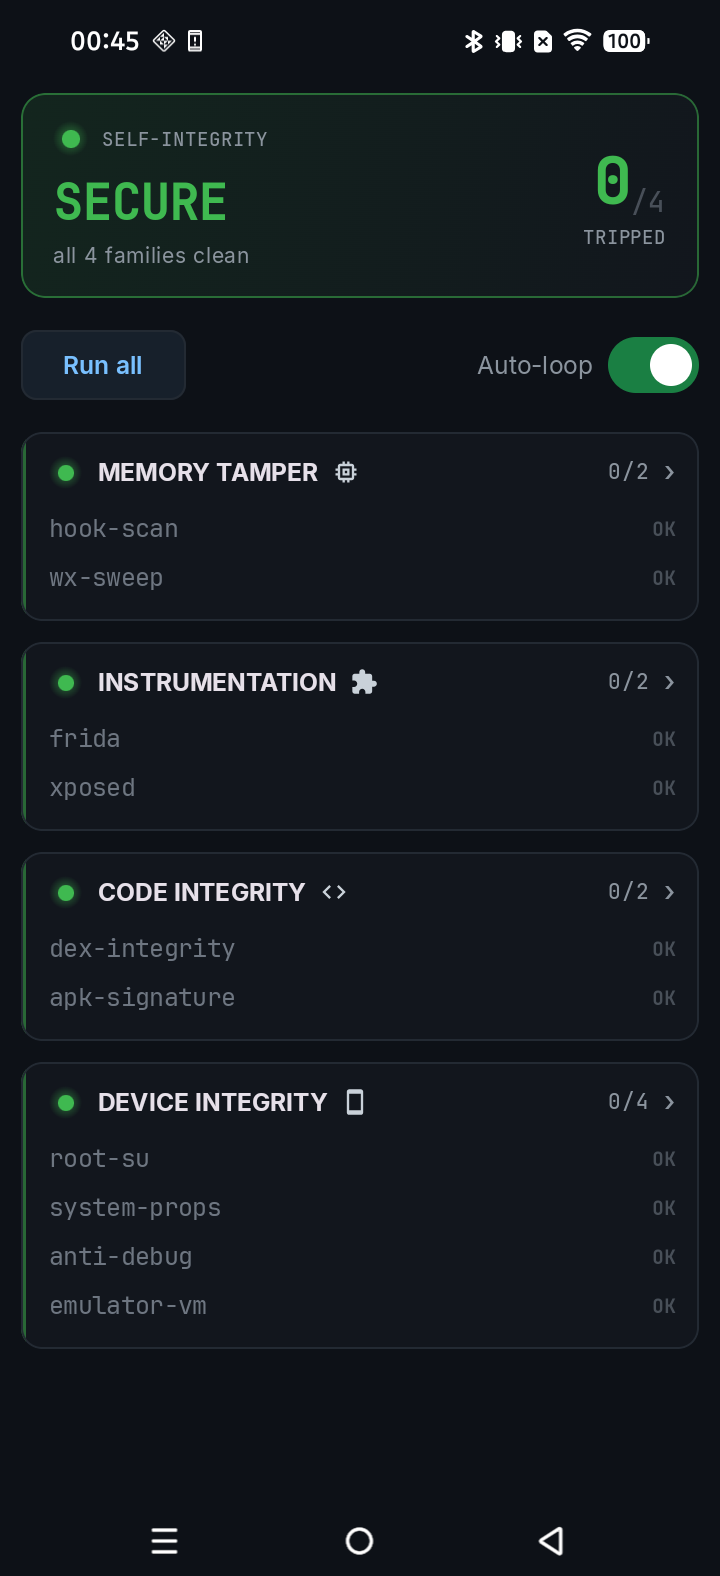The height and width of the screenshot is (1576, 720).
Task: Tap the chip icon beside Memory Tamper
Action: tap(346, 472)
